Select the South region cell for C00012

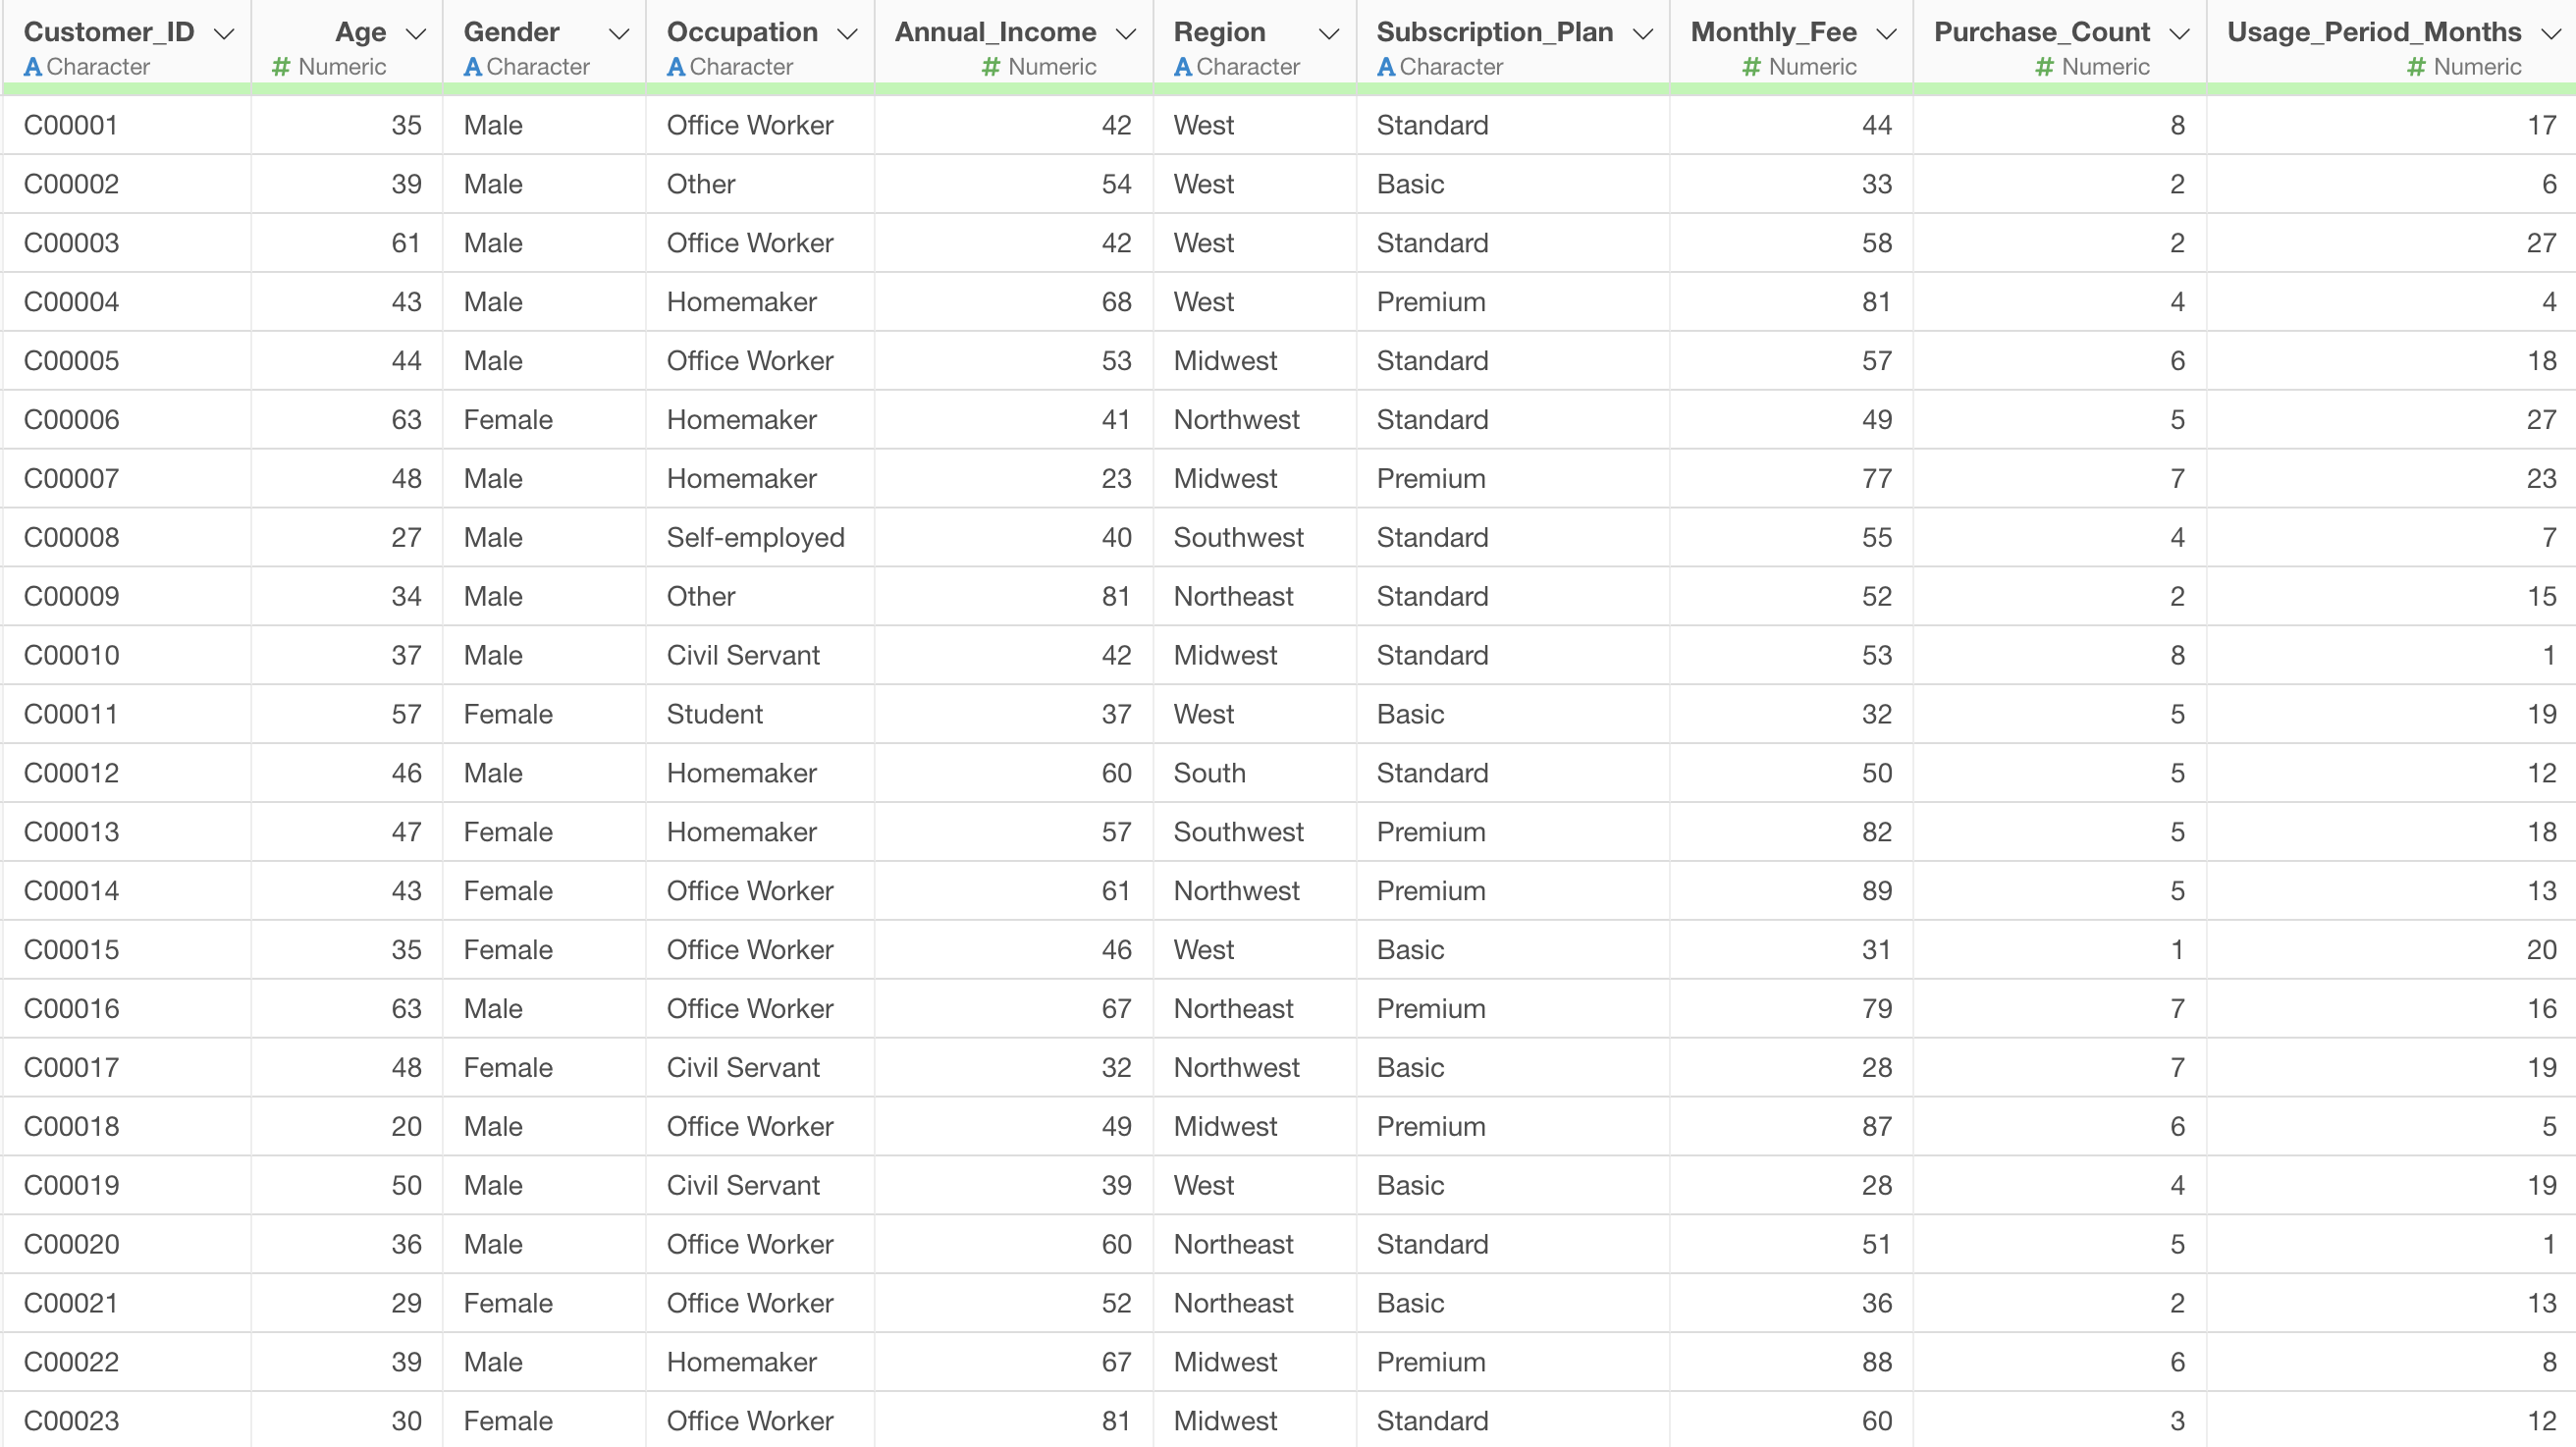1209,773
